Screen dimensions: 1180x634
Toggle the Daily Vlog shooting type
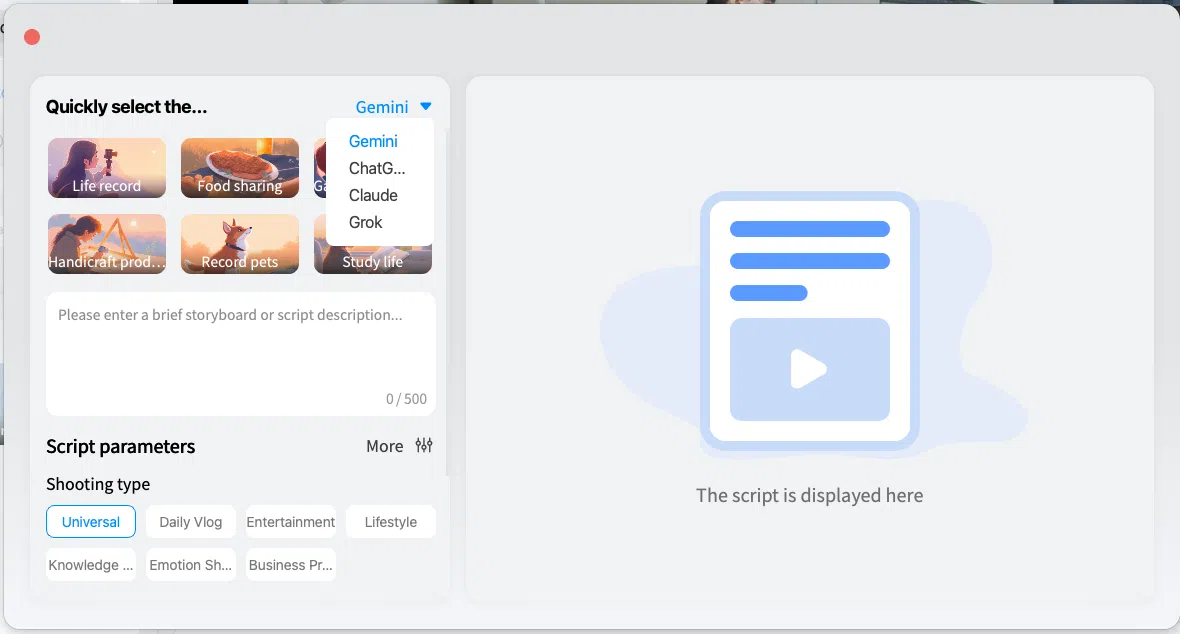(x=191, y=522)
